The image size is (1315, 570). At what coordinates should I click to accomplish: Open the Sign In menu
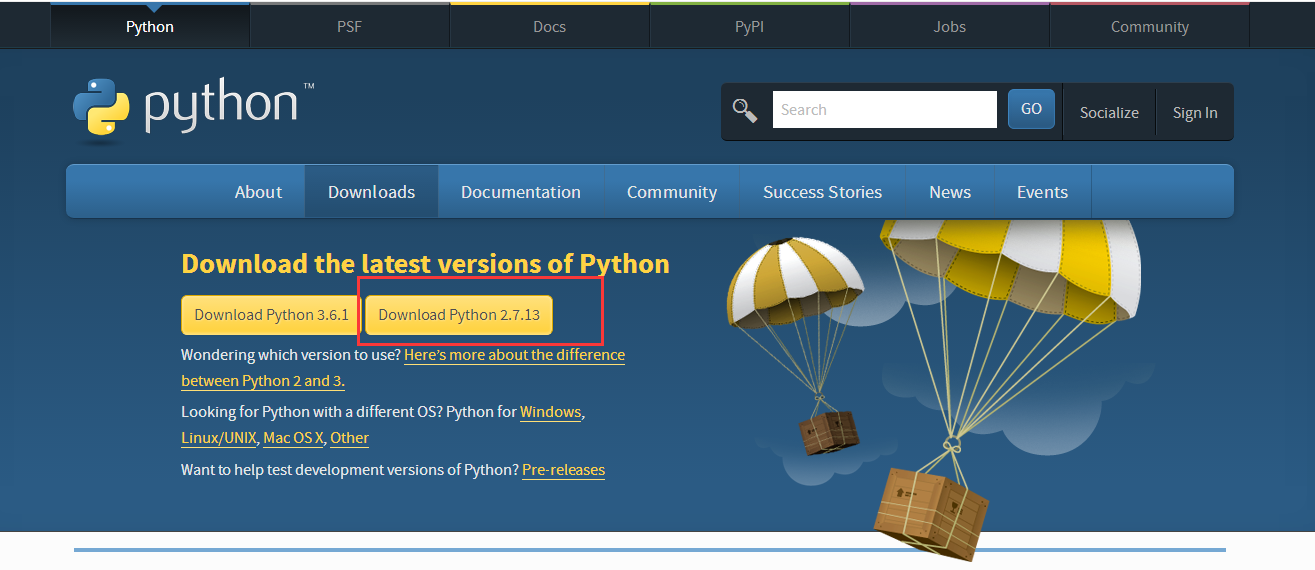tap(1195, 112)
